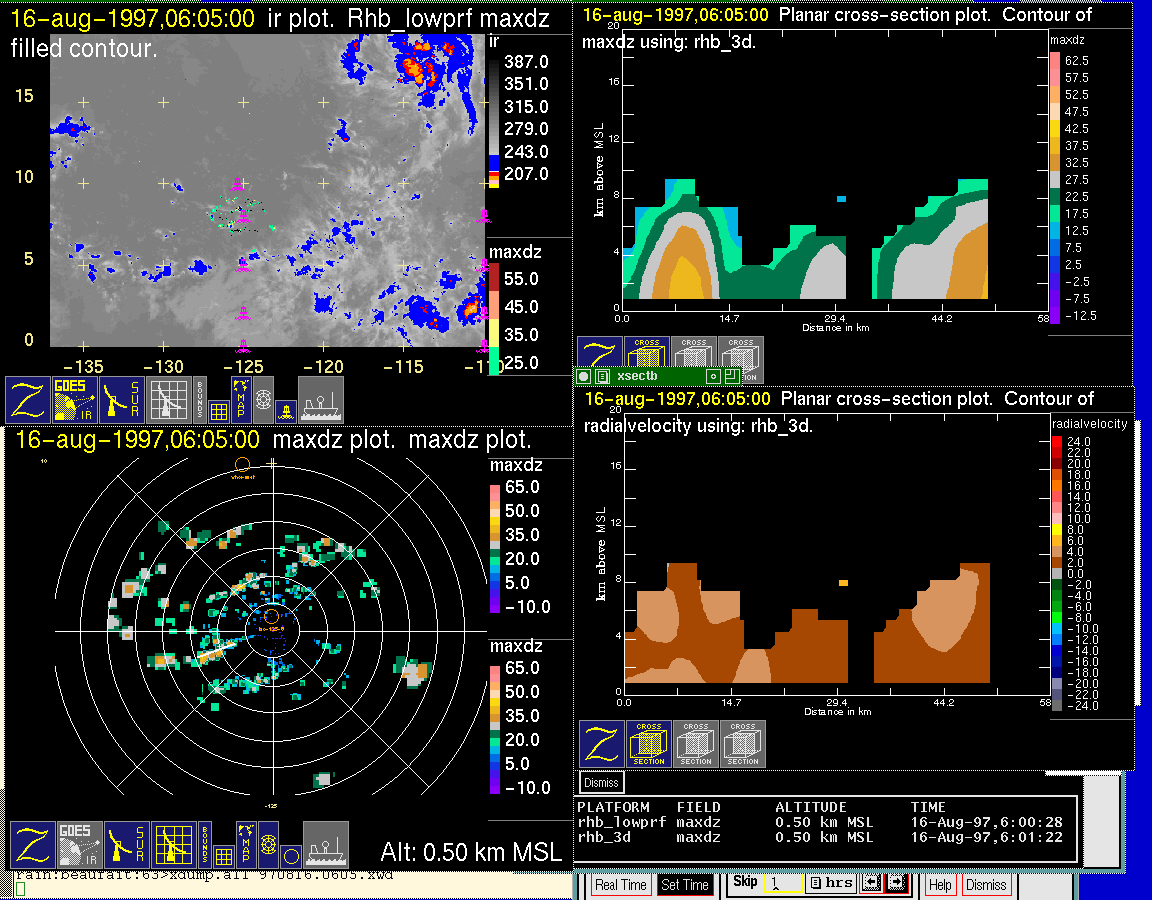Toggle Set Time mode
1152x900 pixels.
click(685, 885)
